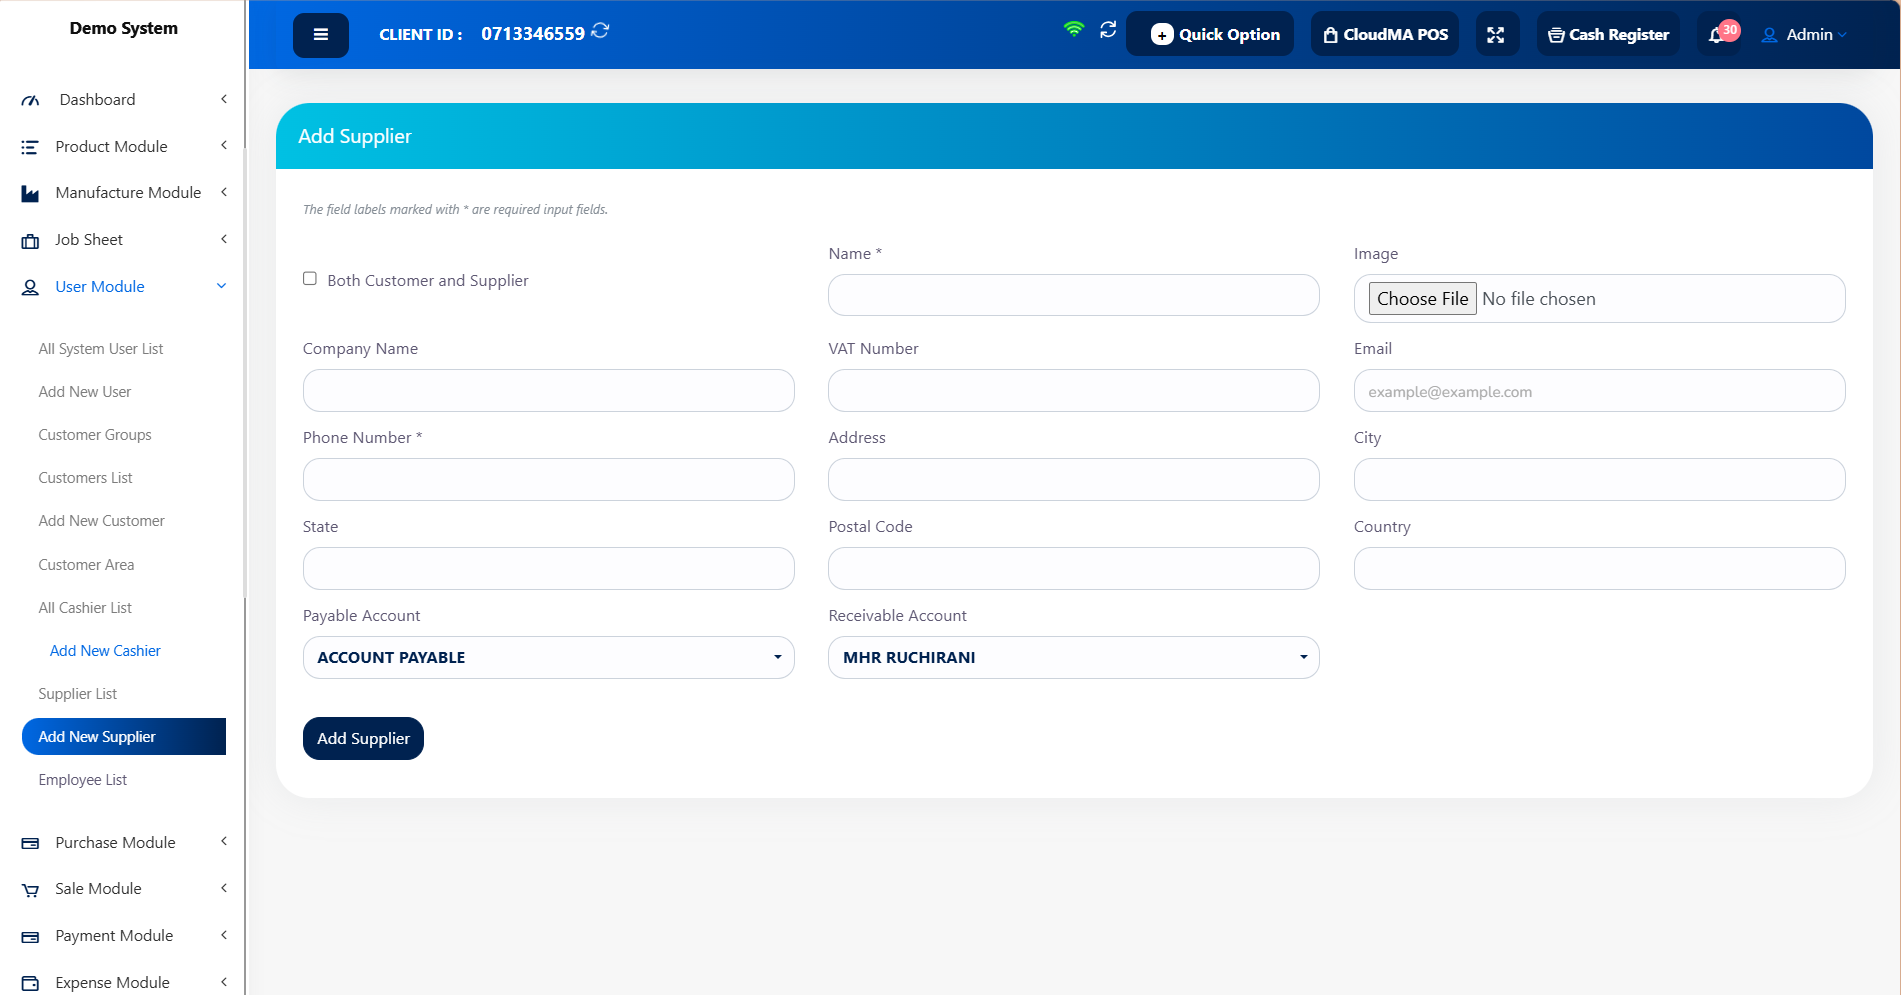This screenshot has width=1901, height=995.
Task: Open Add New Cashier
Action: (105, 651)
